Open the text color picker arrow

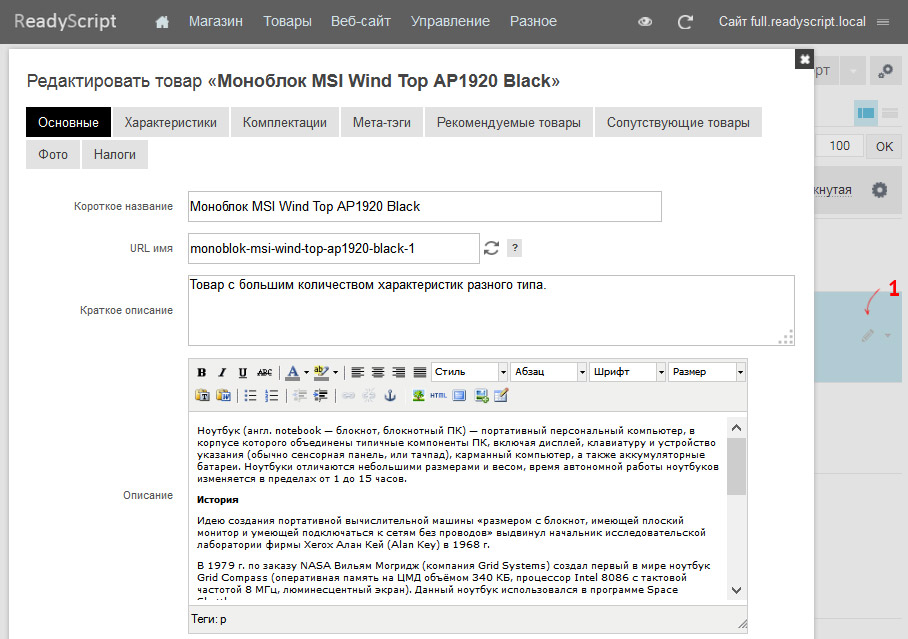point(306,372)
